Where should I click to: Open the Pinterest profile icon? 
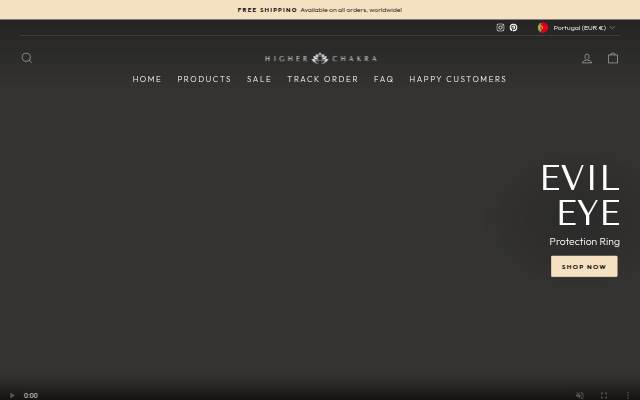(x=513, y=27)
